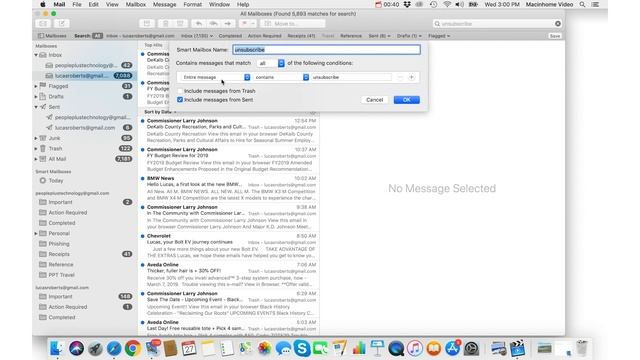Flag the message with the red flag icon
The height and width of the screenshot is (360, 640).
coord(244,24)
